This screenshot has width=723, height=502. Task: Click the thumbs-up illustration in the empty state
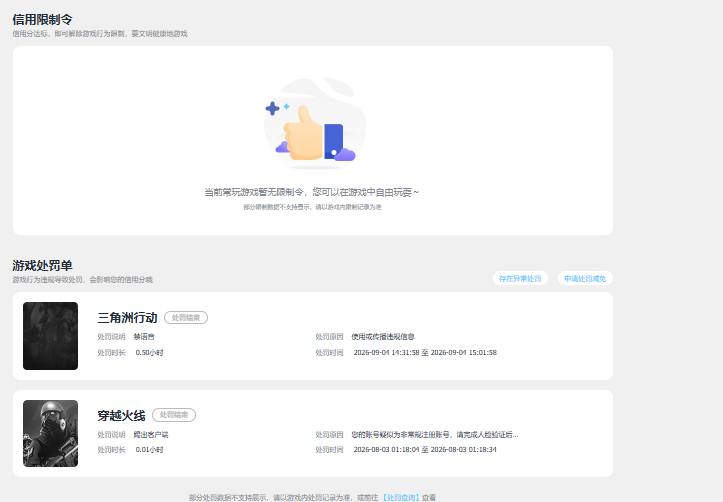[x=313, y=124]
